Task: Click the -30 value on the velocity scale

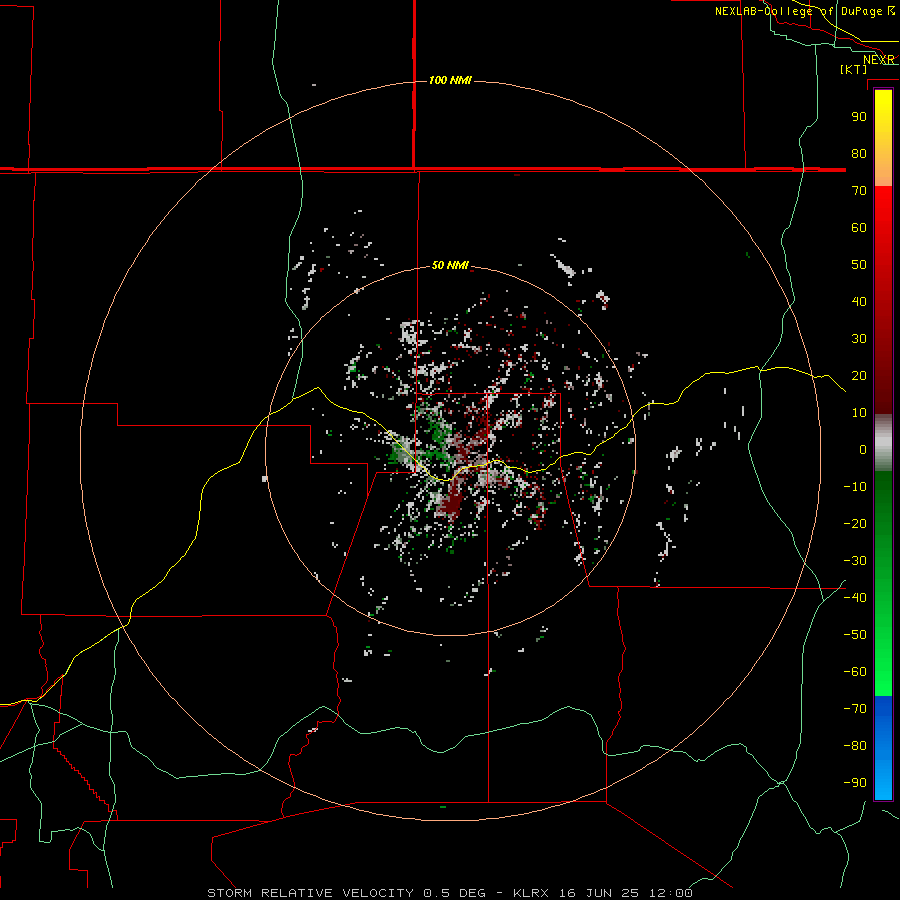Action: [855, 561]
